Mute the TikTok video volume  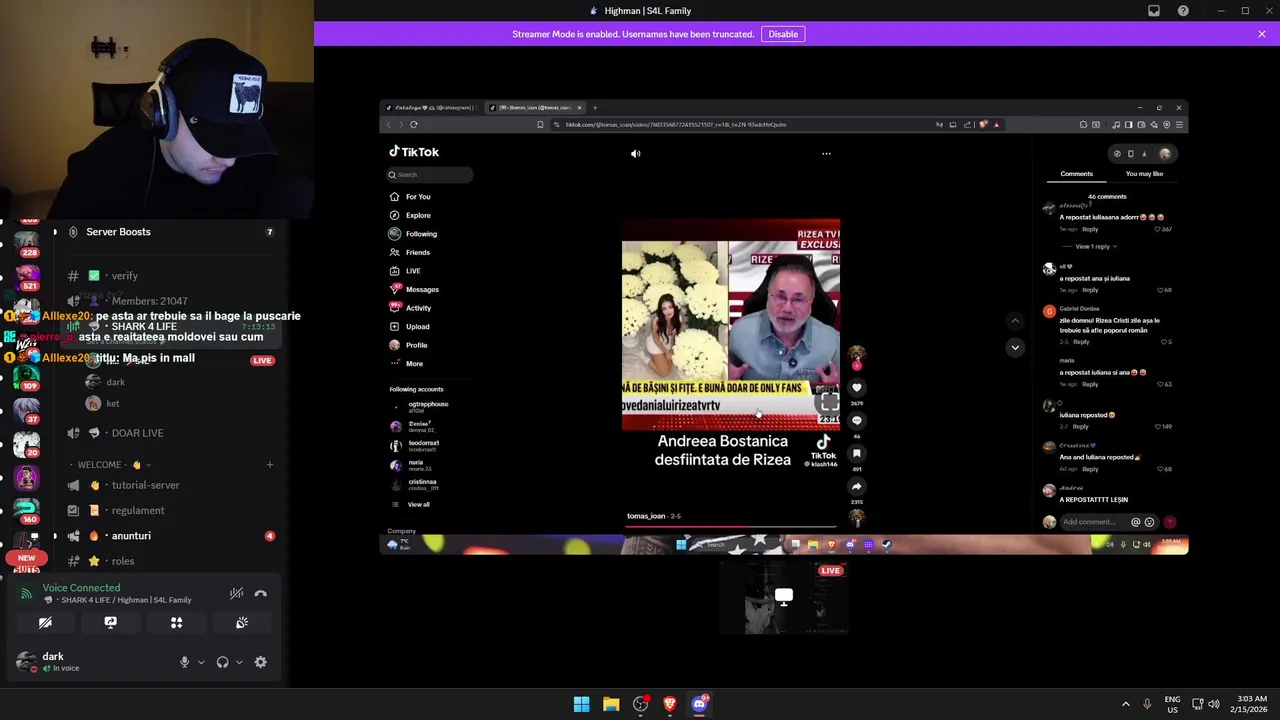635,154
